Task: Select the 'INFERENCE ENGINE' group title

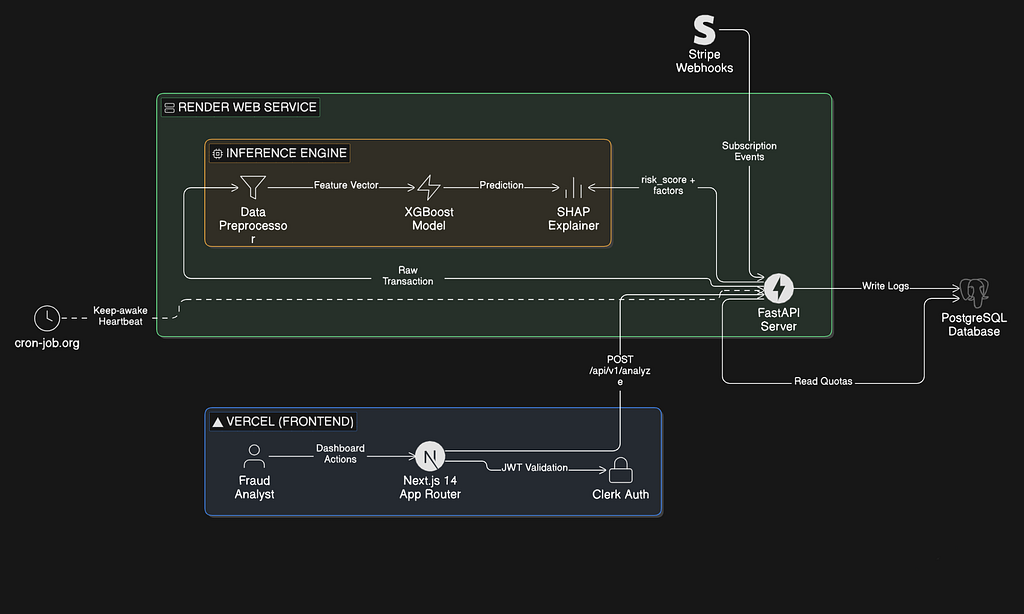Action: pyautogui.click(x=286, y=153)
